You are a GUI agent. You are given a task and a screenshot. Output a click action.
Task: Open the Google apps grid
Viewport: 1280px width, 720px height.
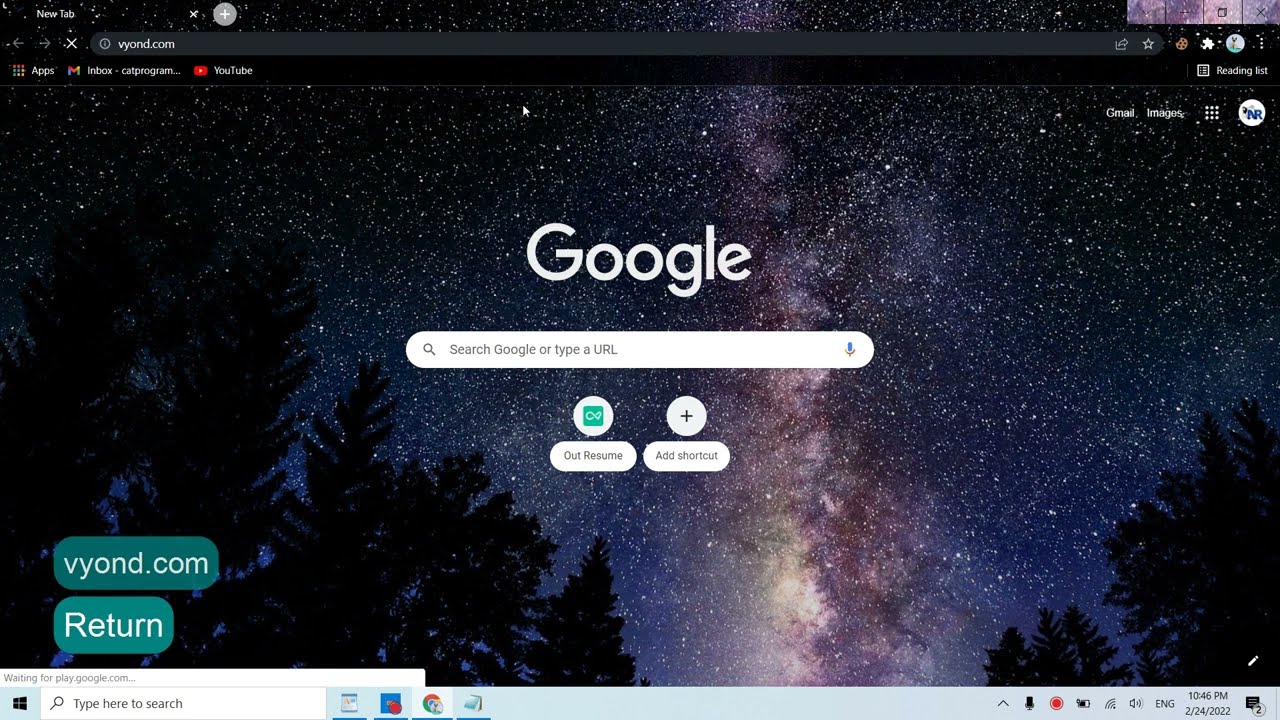(x=1211, y=113)
